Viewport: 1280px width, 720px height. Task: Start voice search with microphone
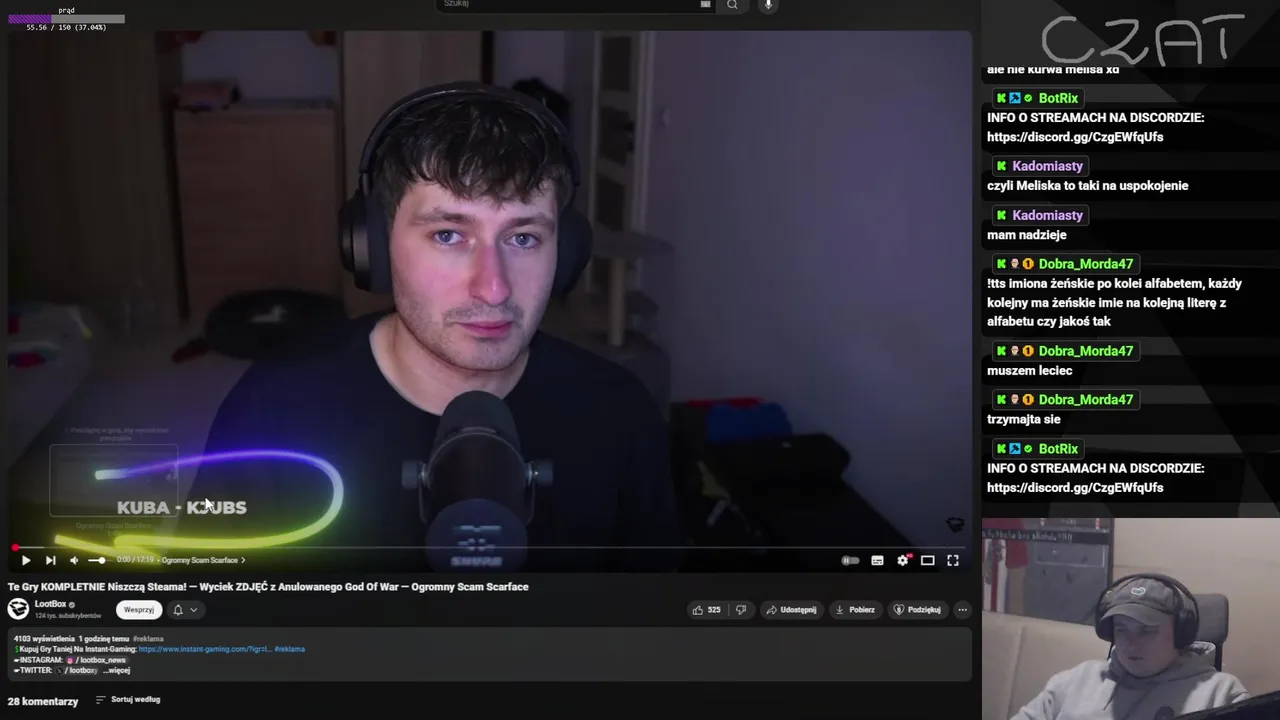pos(768,4)
